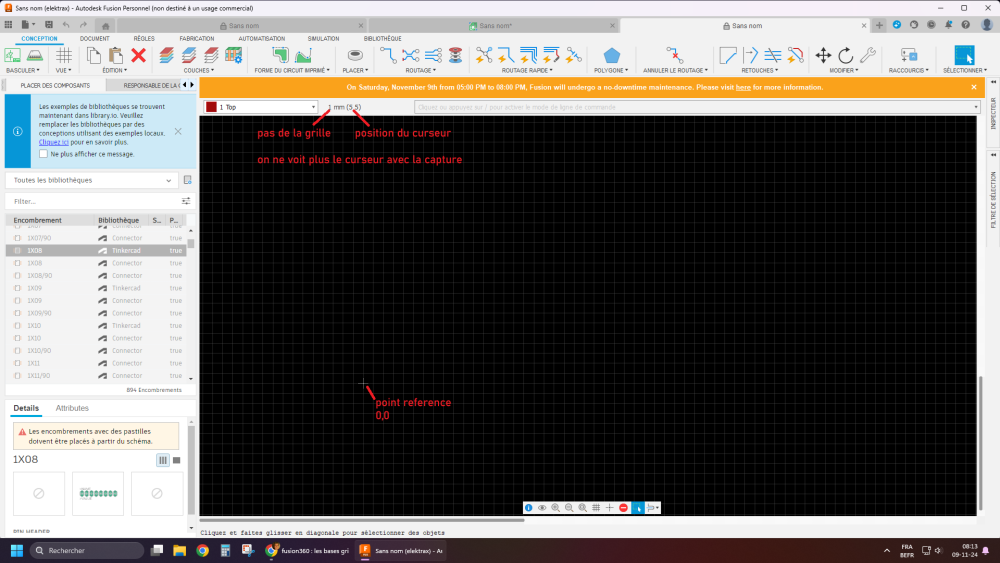
Task: Open the COUCHES dropdown menu
Action: [199, 70]
